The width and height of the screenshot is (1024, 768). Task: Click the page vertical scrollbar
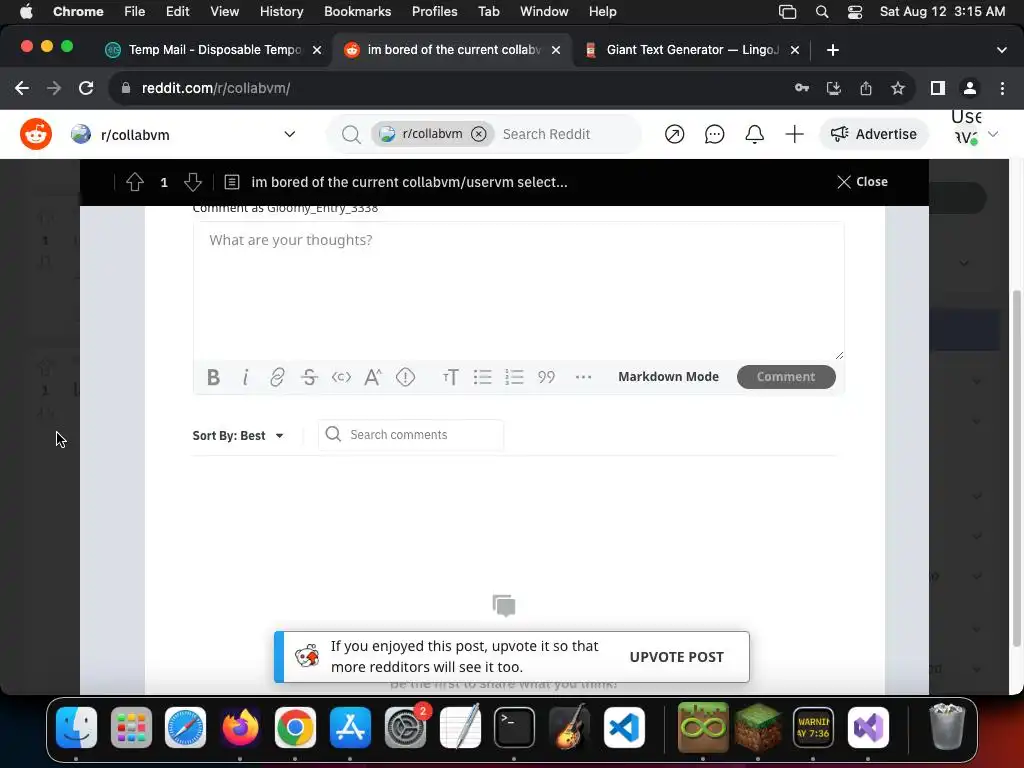pyautogui.click(x=1016, y=467)
